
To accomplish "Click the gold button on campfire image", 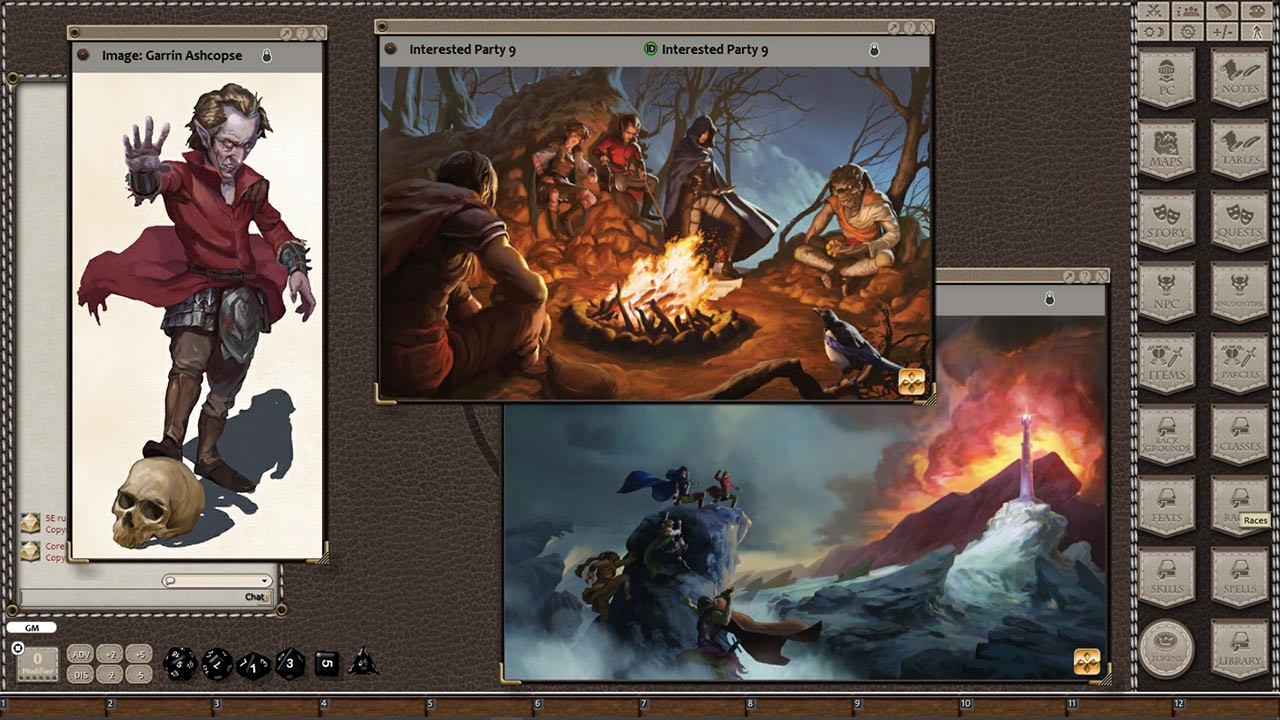I will pyautogui.click(x=912, y=382).
